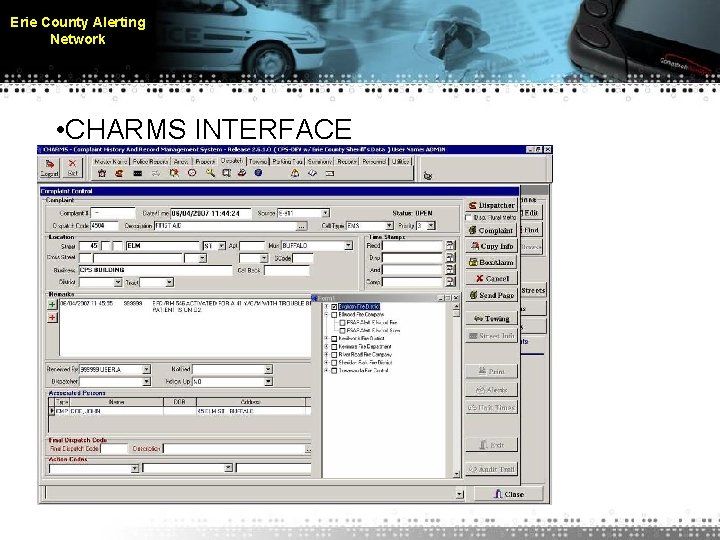Click the BoxAlarm button

(x=491, y=262)
